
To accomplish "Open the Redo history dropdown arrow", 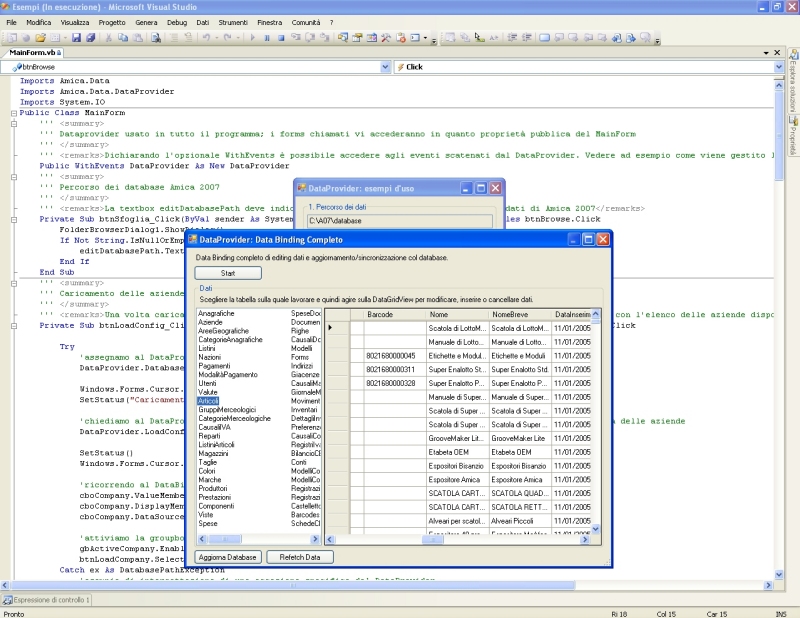I will point(238,38).
